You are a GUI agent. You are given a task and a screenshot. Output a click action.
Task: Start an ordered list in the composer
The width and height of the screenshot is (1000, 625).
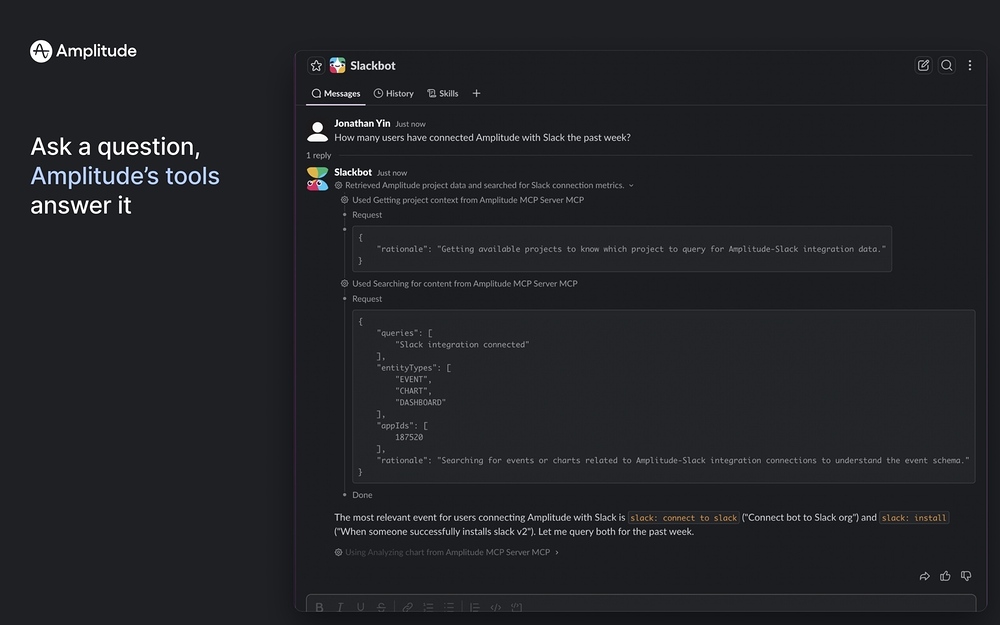tap(428, 607)
